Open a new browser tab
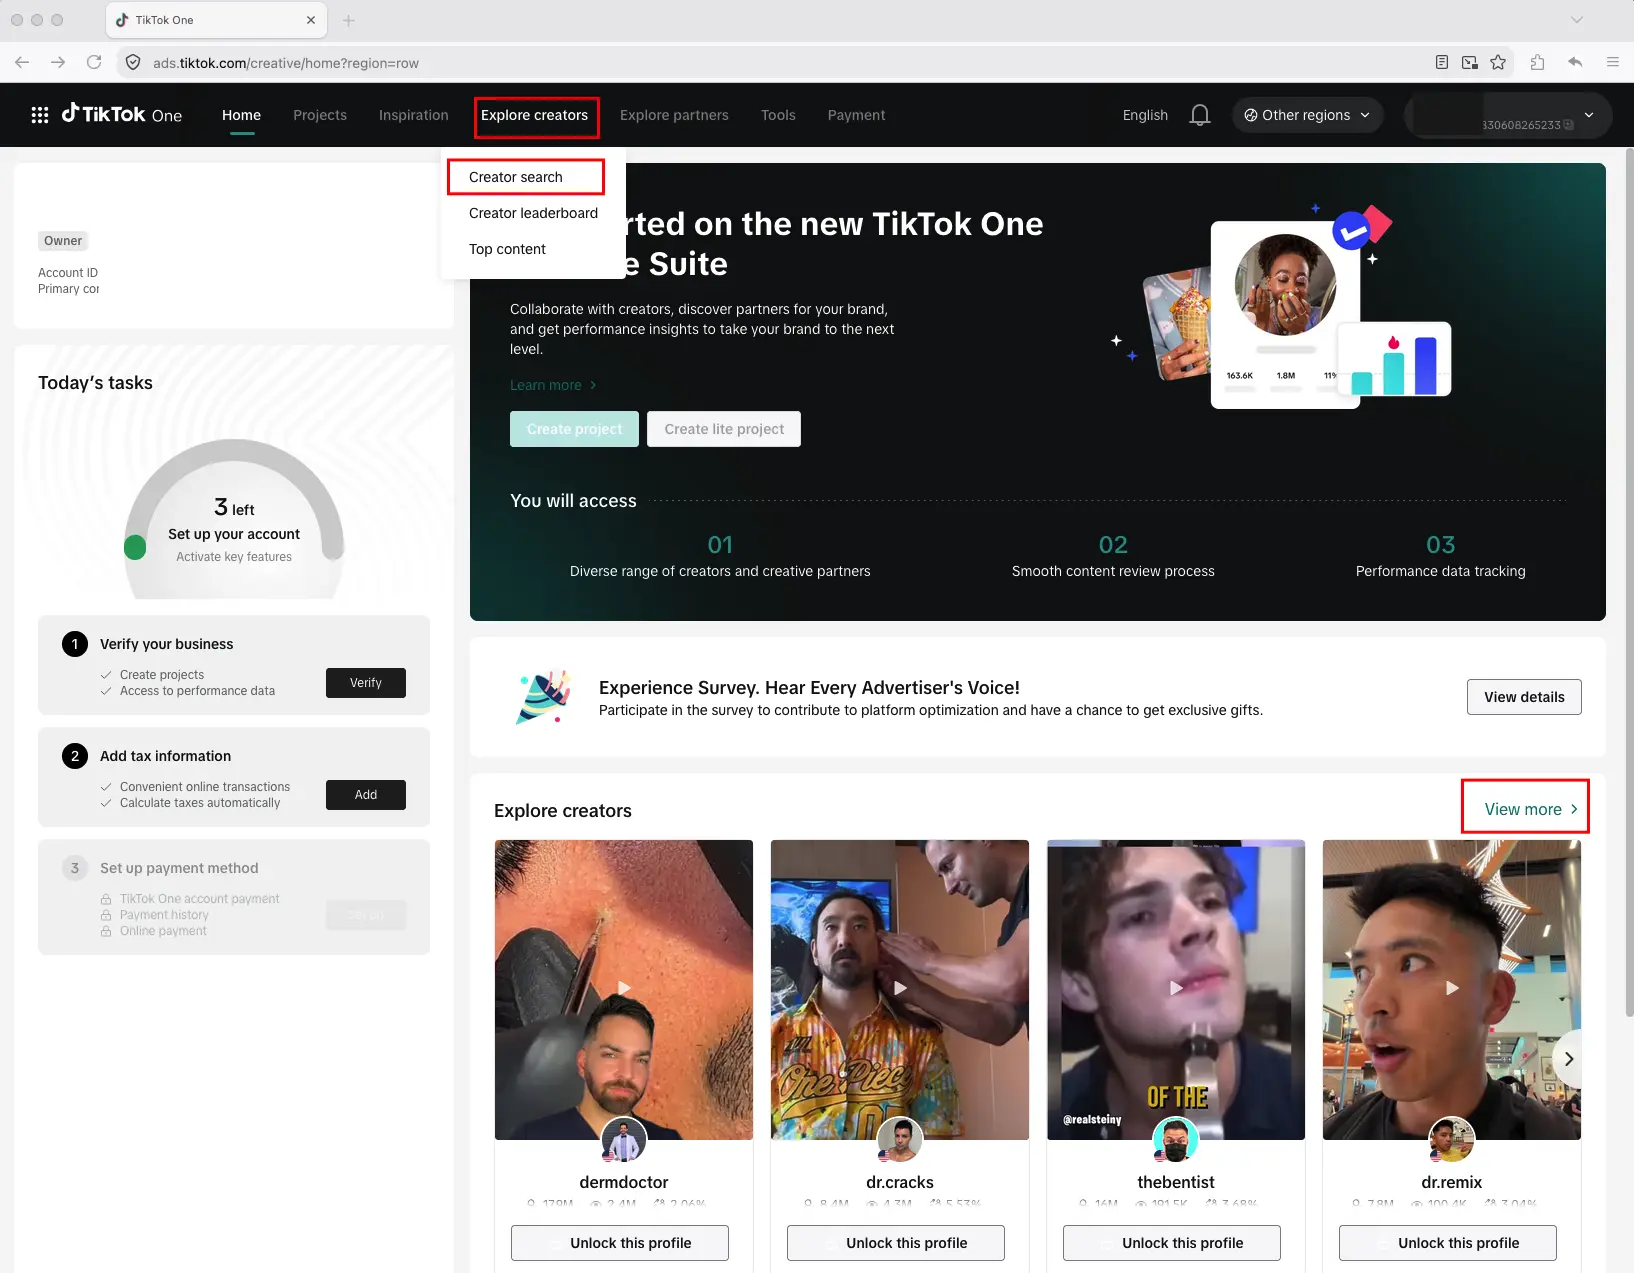The image size is (1634, 1273). point(349,20)
